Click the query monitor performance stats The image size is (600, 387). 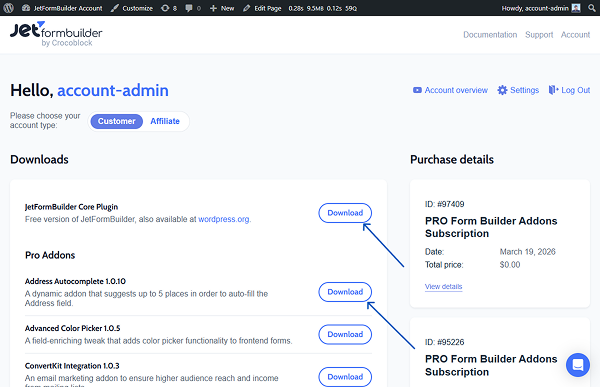(323, 8)
